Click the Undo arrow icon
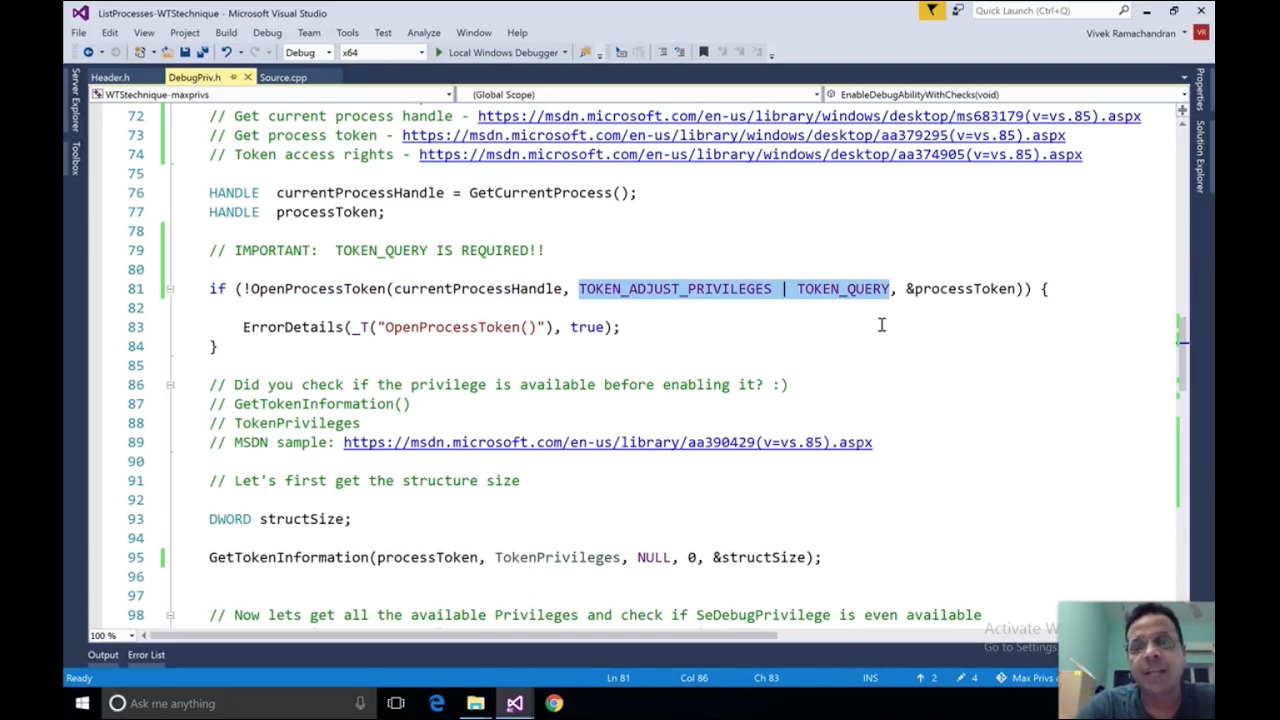Viewport: 1280px width, 720px height. (x=227, y=52)
